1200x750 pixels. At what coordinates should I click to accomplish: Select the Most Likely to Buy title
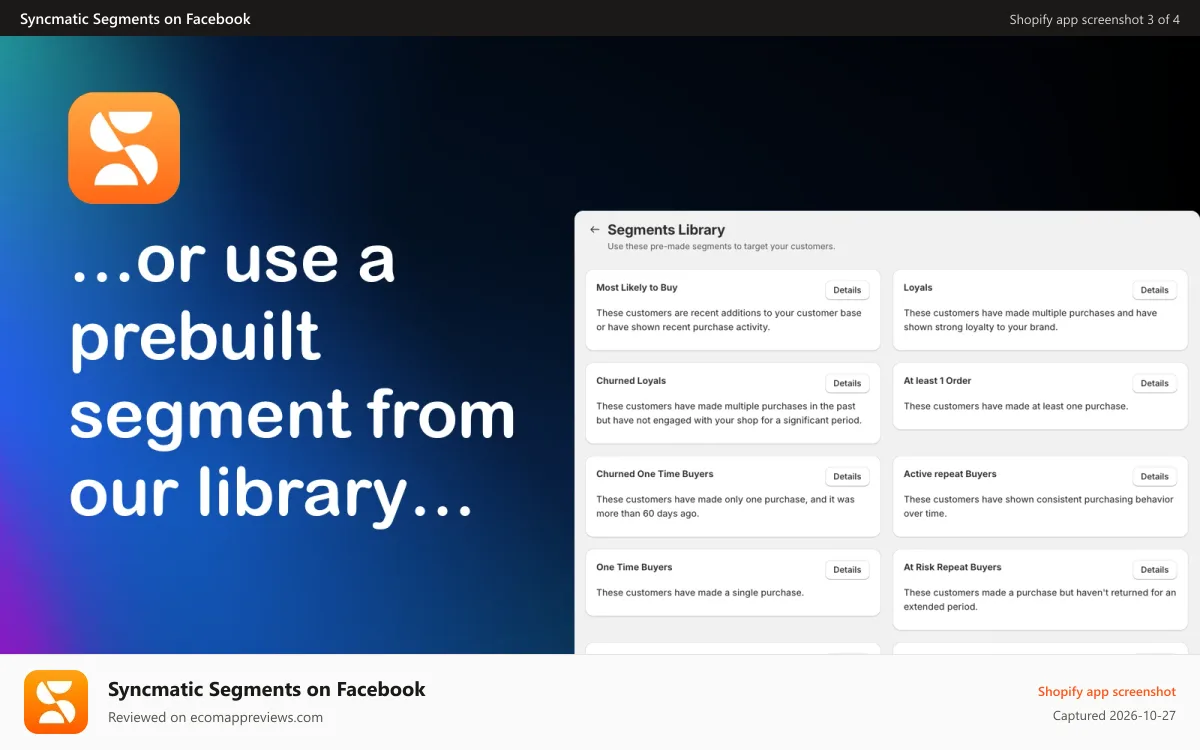637,287
